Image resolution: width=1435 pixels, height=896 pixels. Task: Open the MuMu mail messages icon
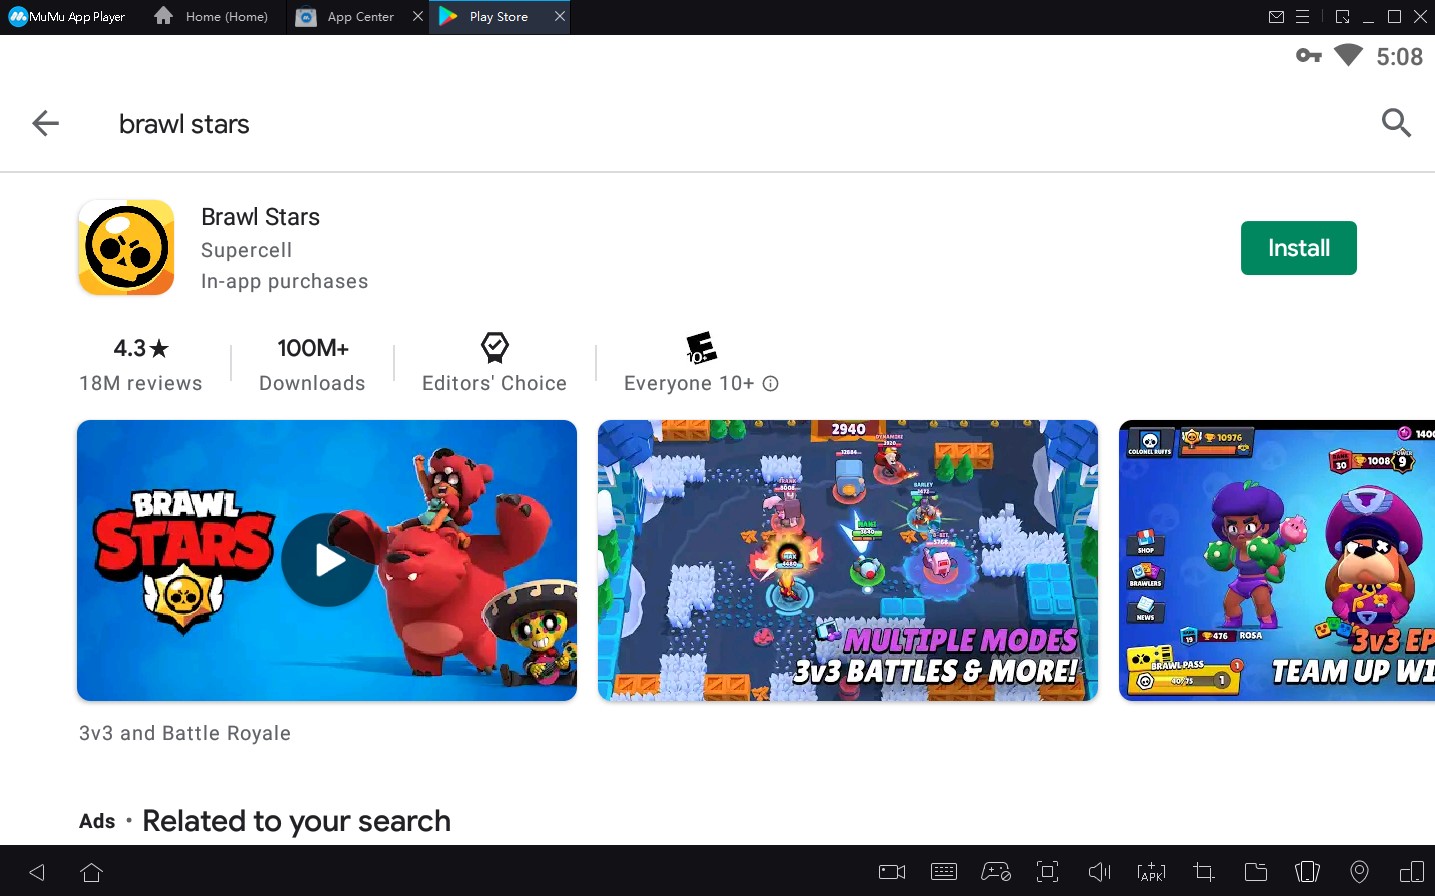tap(1276, 17)
